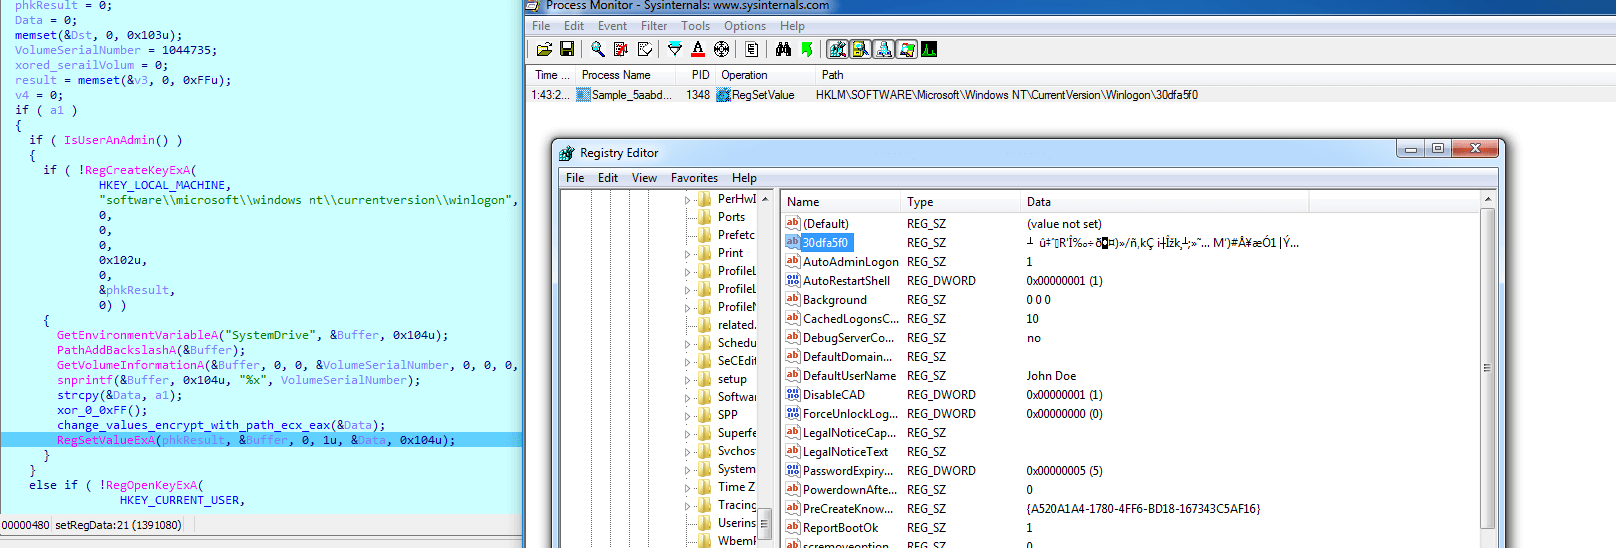This screenshot has width=1616, height=548.
Task: Sort by Operation column header
Action: coord(766,75)
